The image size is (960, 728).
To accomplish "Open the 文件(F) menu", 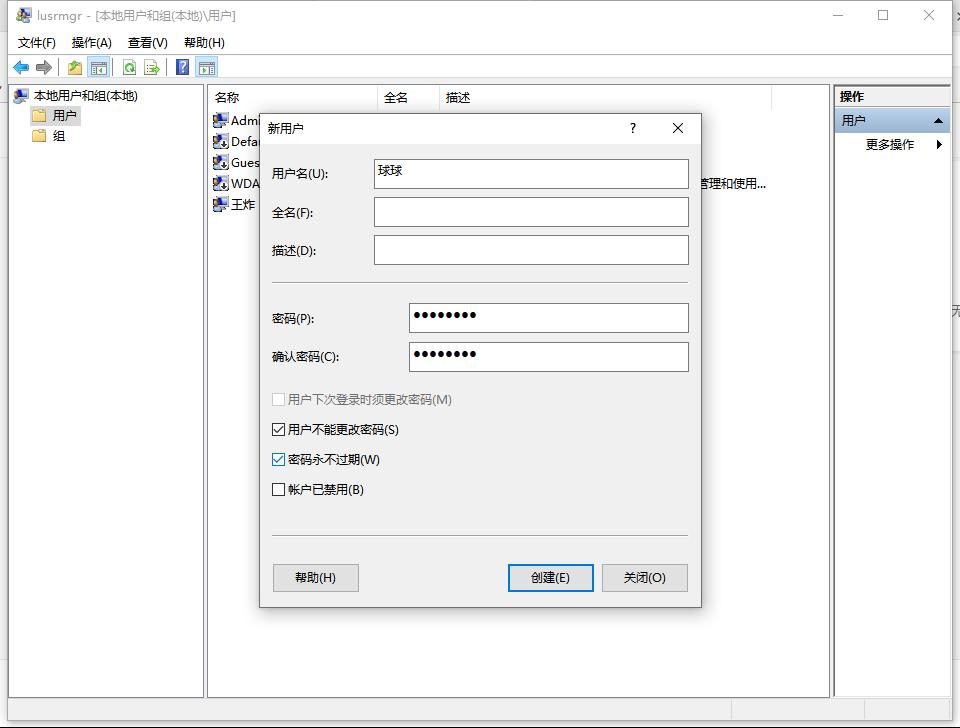I will pyautogui.click(x=37, y=42).
